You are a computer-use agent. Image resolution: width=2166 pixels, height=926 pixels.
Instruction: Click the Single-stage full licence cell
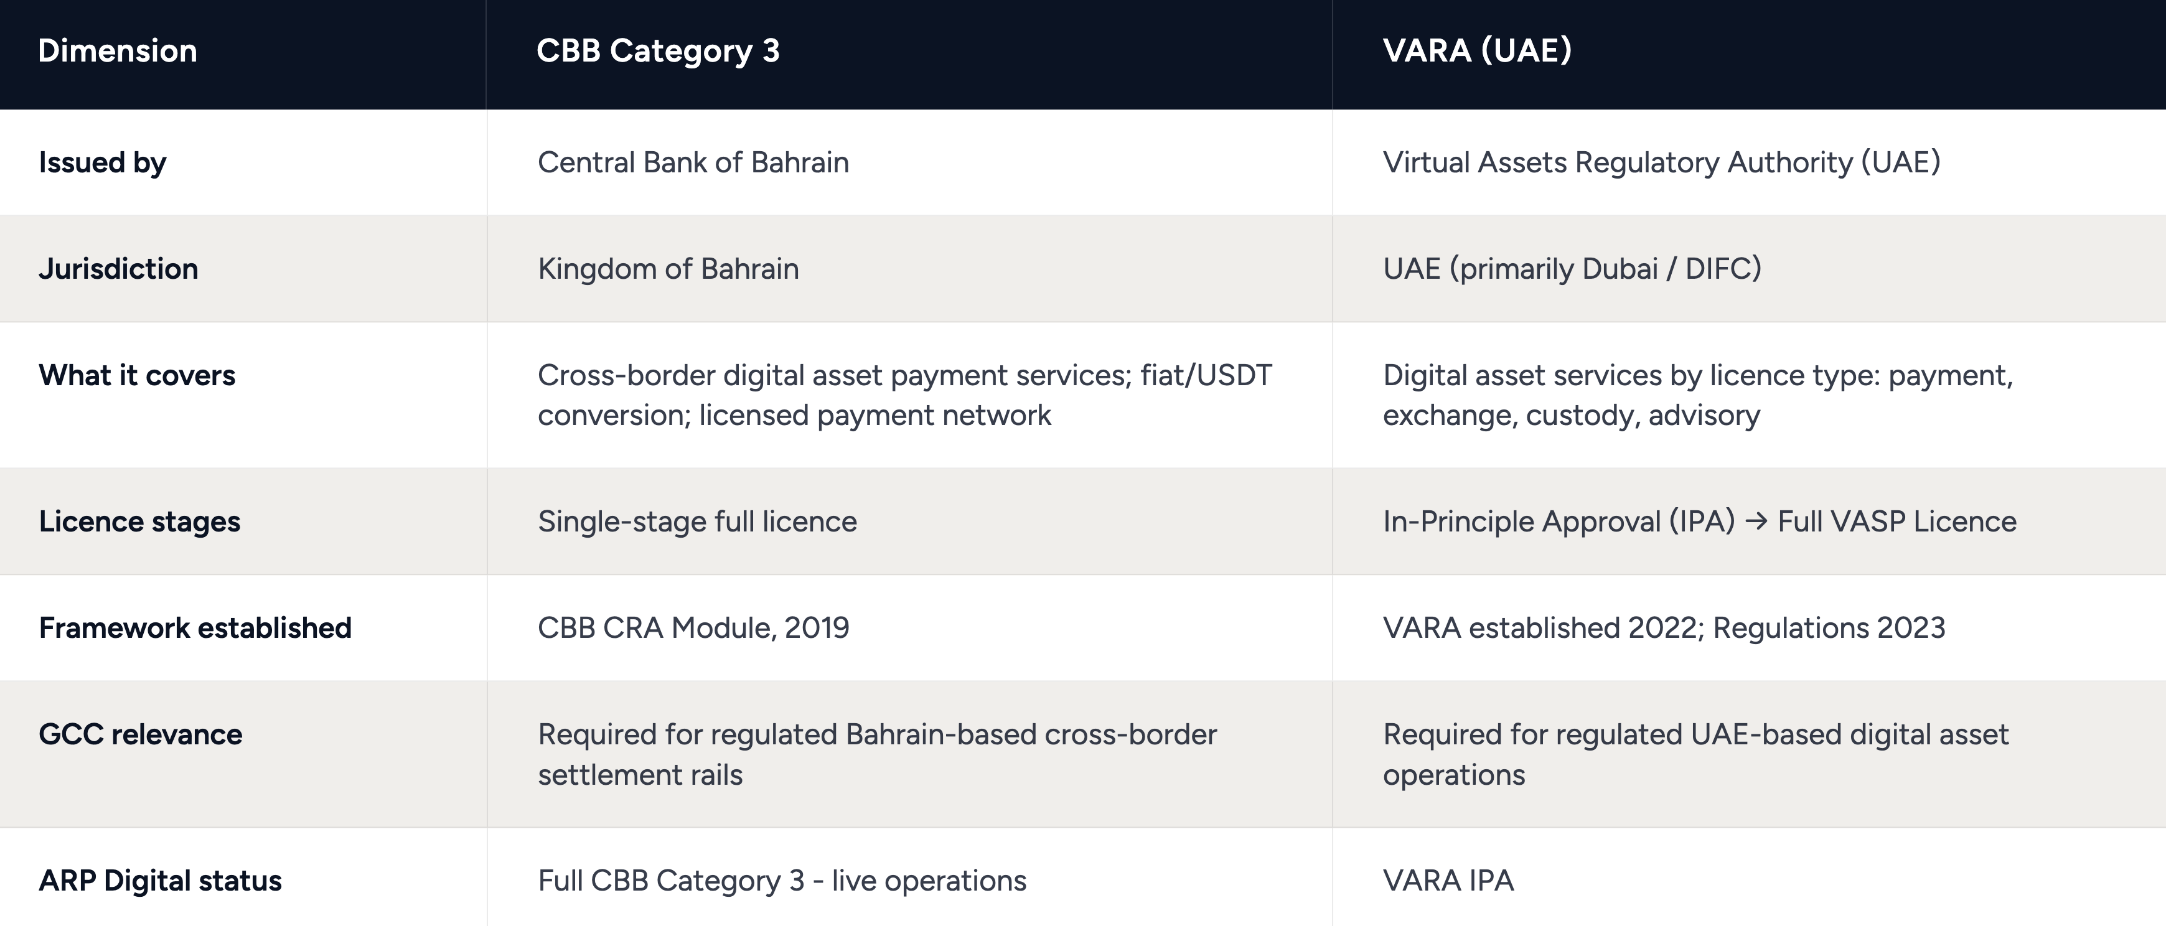[697, 521]
